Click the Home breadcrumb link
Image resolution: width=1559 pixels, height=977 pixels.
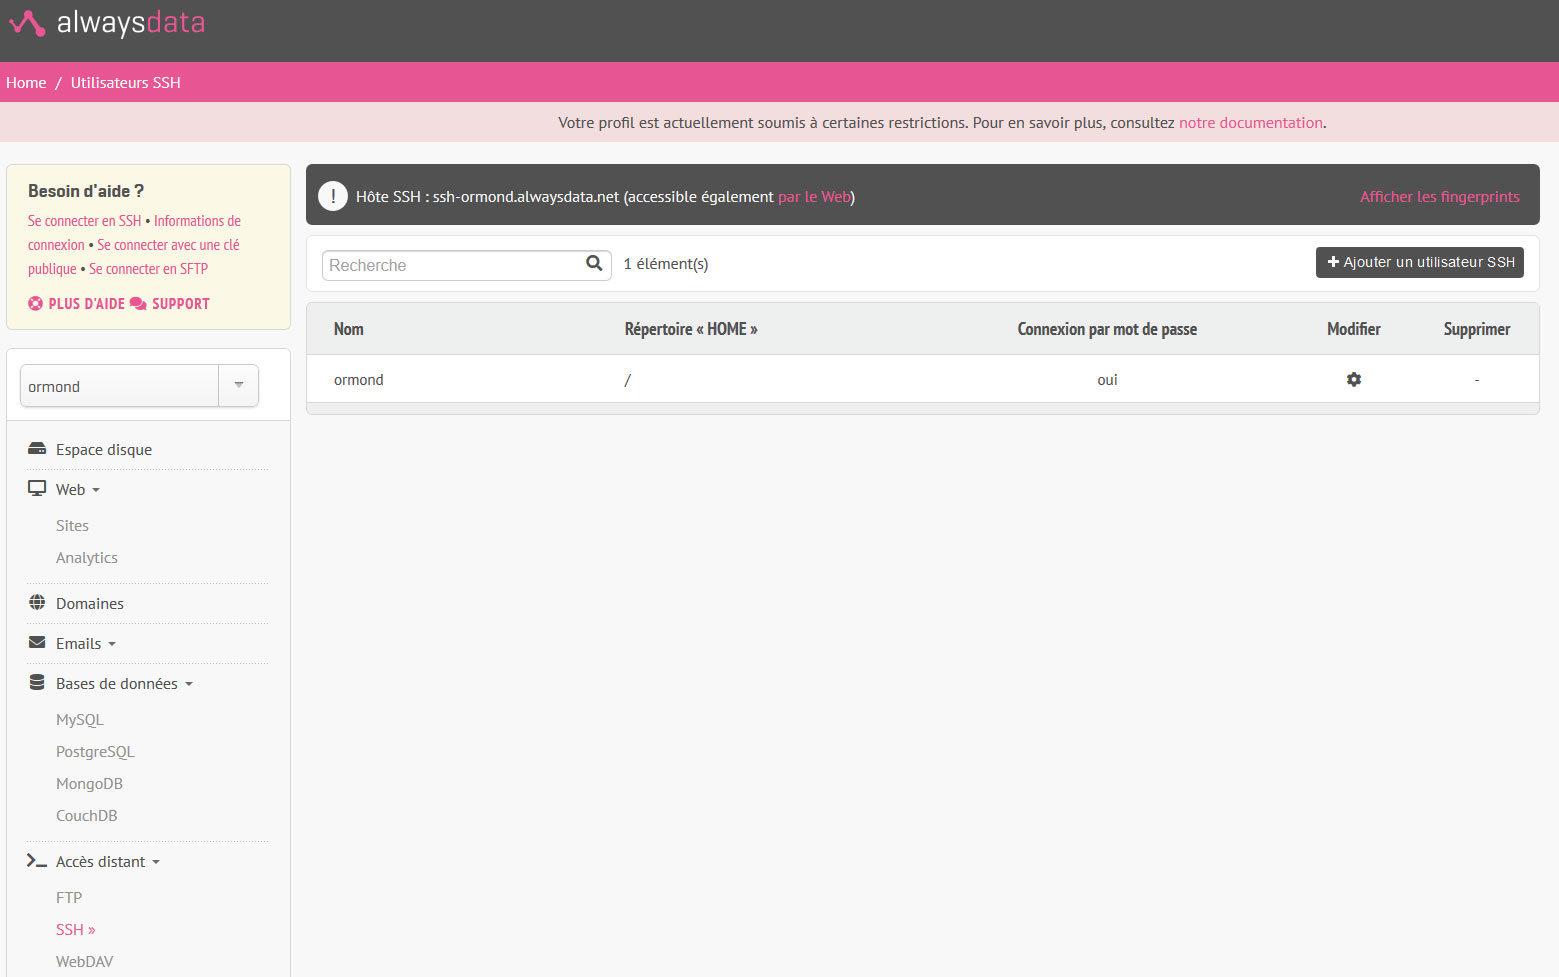[26, 83]
